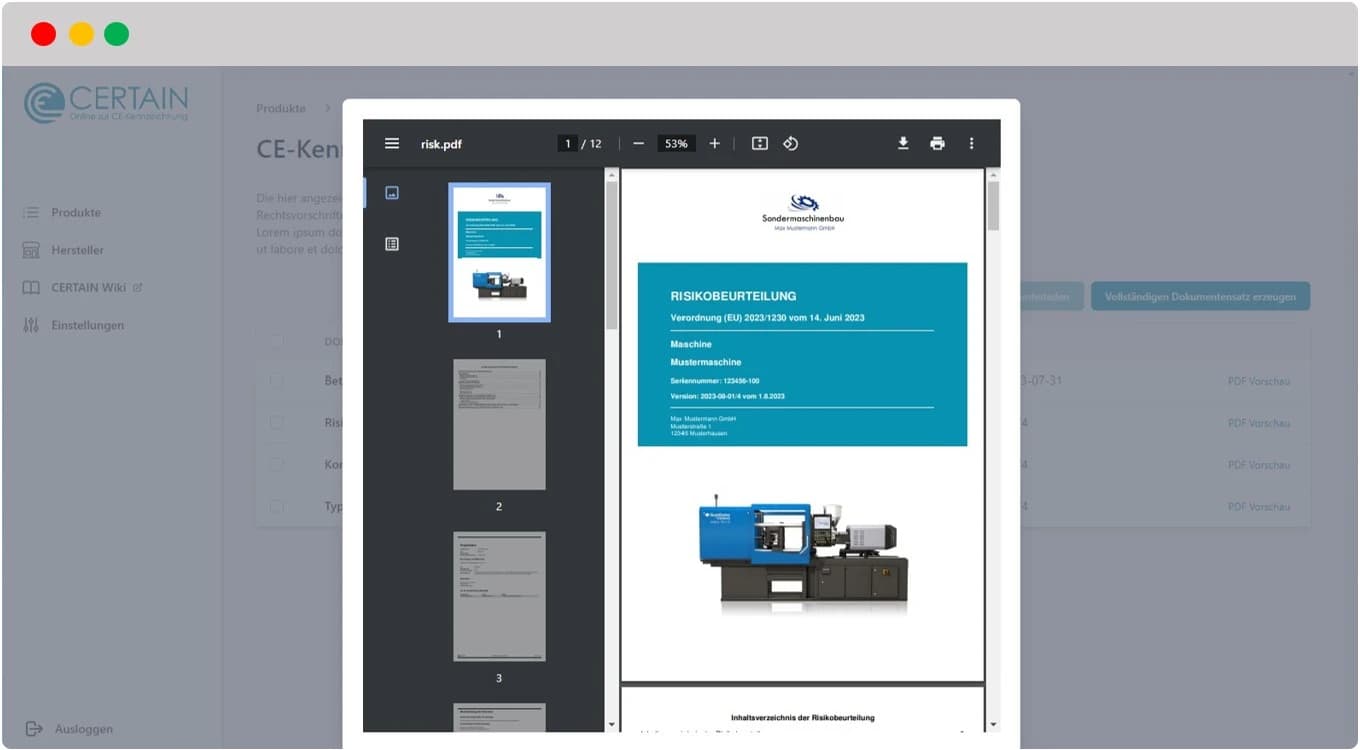This screenshot has width=1360, height=750.
Task: Toggle the checkbox in the Bet... row
Action: click(x=276, y=381)
